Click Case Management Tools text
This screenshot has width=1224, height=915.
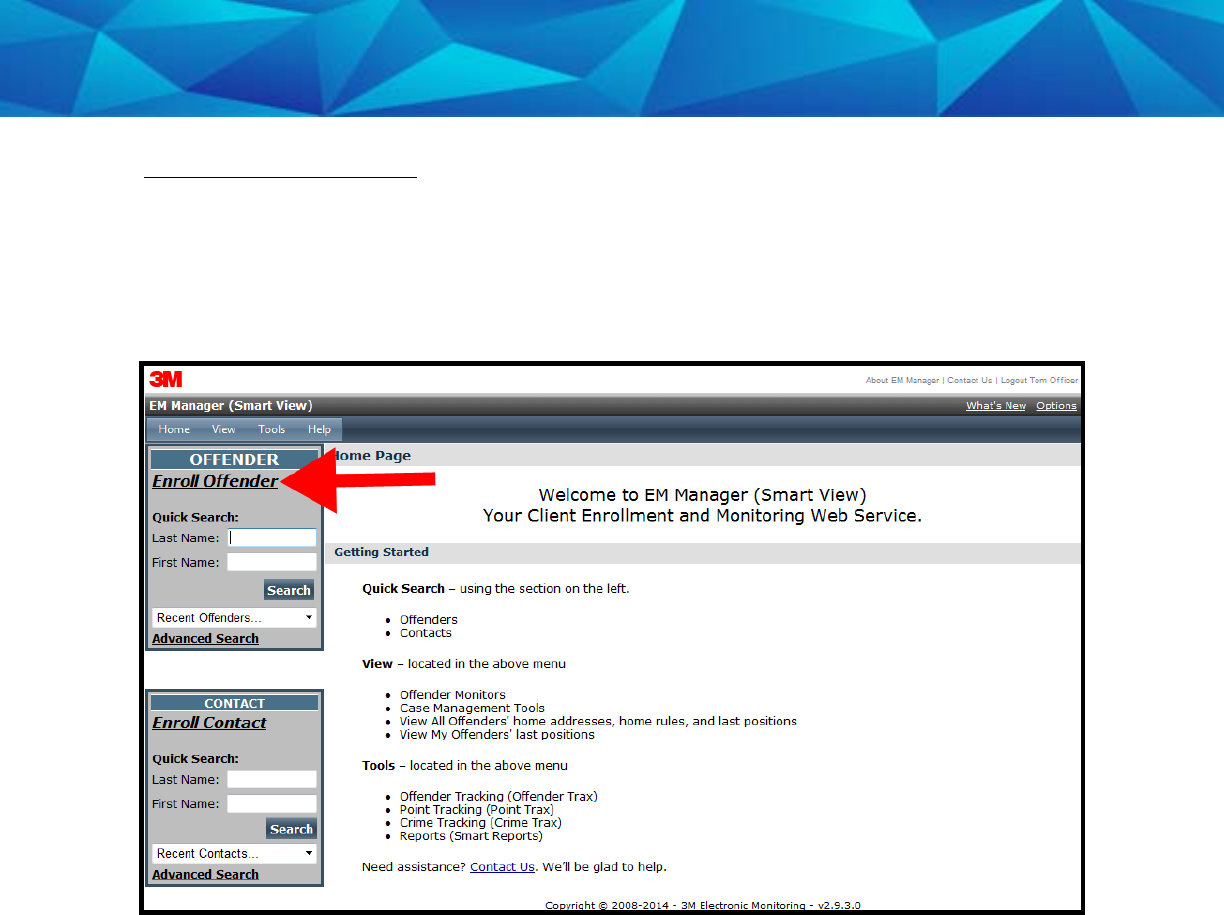click(472, 708)
